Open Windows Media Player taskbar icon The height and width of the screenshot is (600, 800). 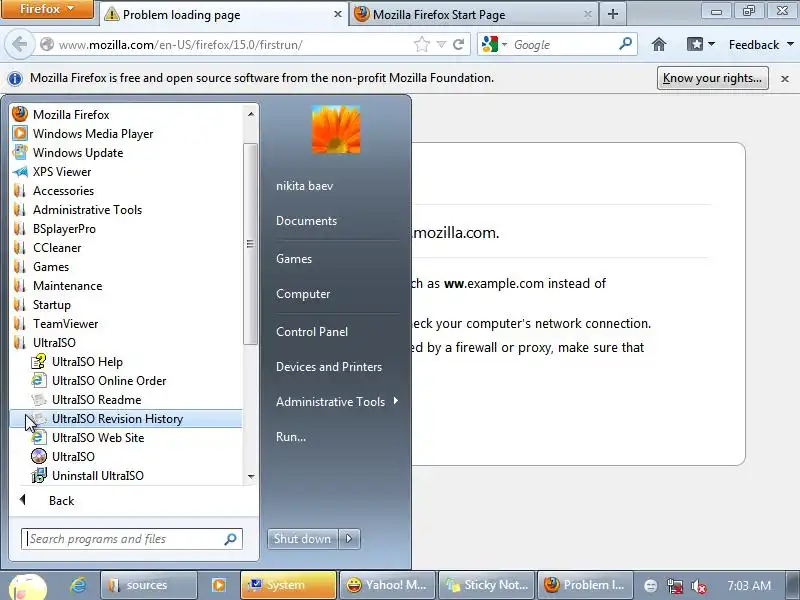218,585
